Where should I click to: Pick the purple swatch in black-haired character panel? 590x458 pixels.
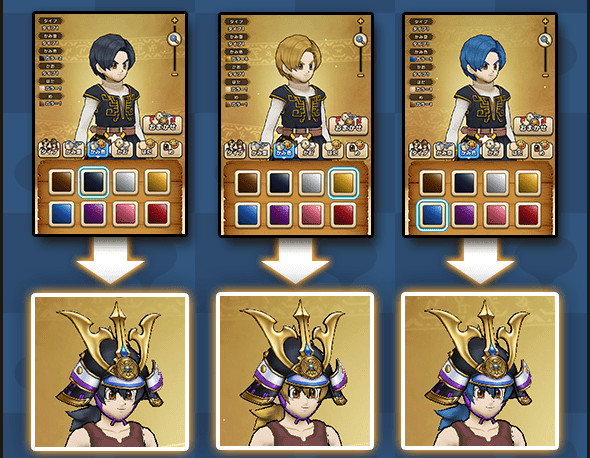tap(93, 214)
